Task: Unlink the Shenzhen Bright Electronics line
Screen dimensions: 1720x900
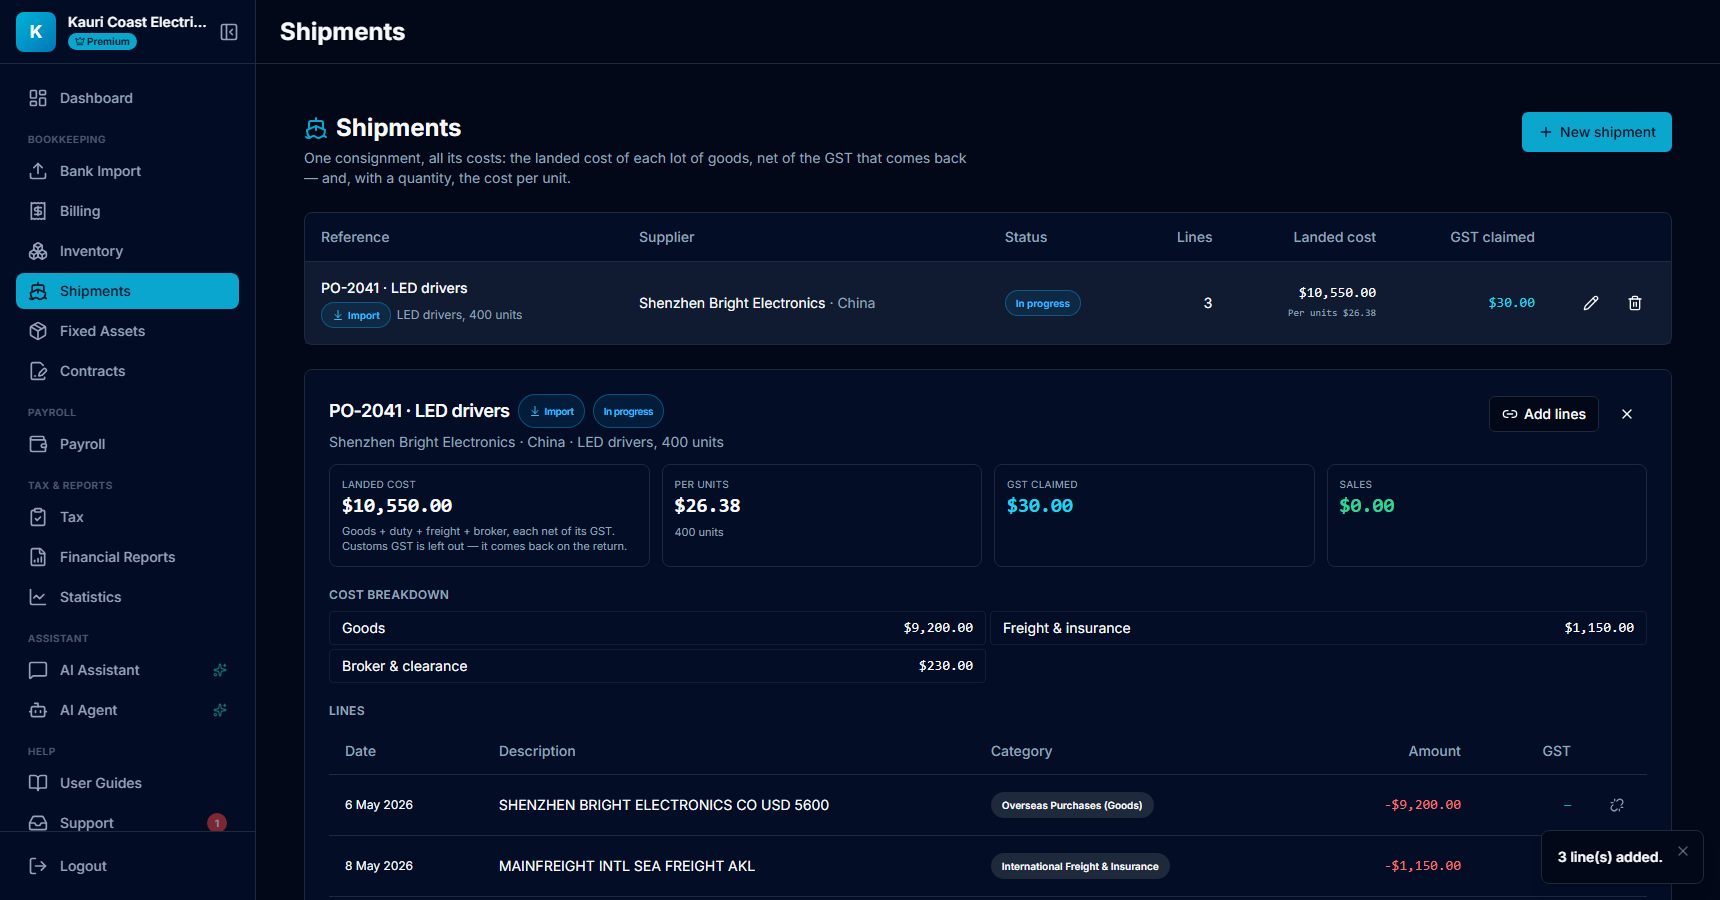Action: [x=1617, y=805]
